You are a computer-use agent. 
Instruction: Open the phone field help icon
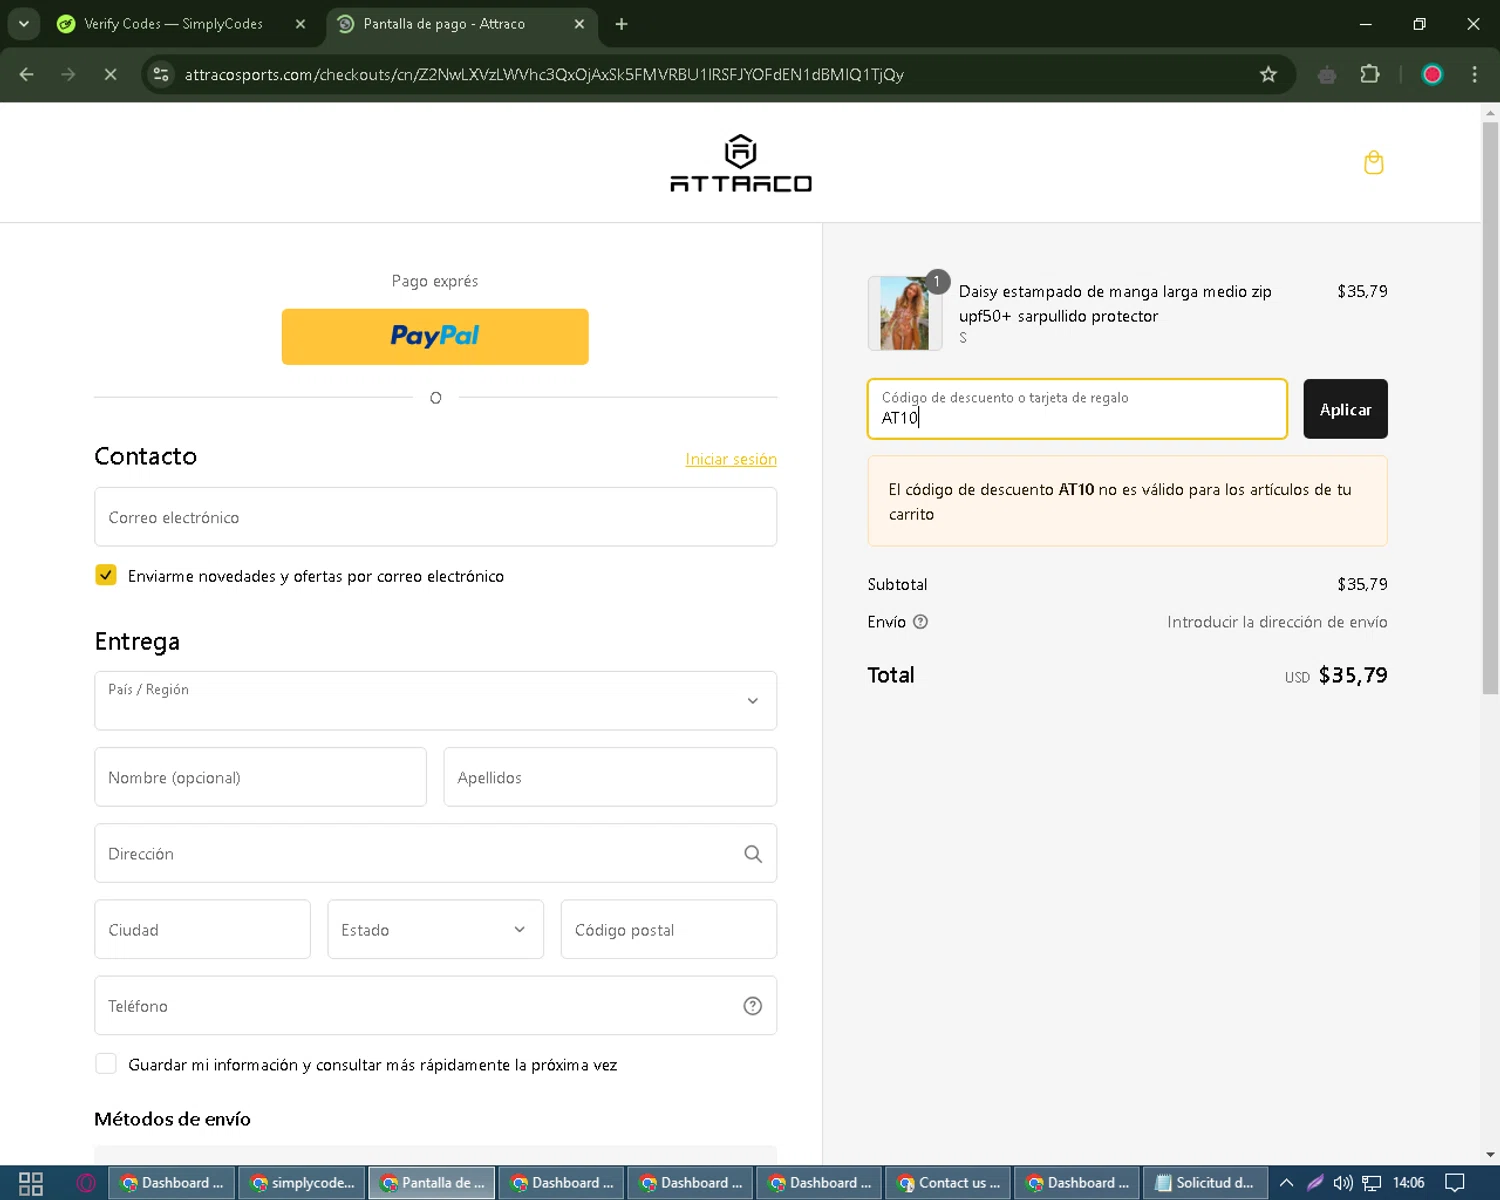(x=753, y=1006)
